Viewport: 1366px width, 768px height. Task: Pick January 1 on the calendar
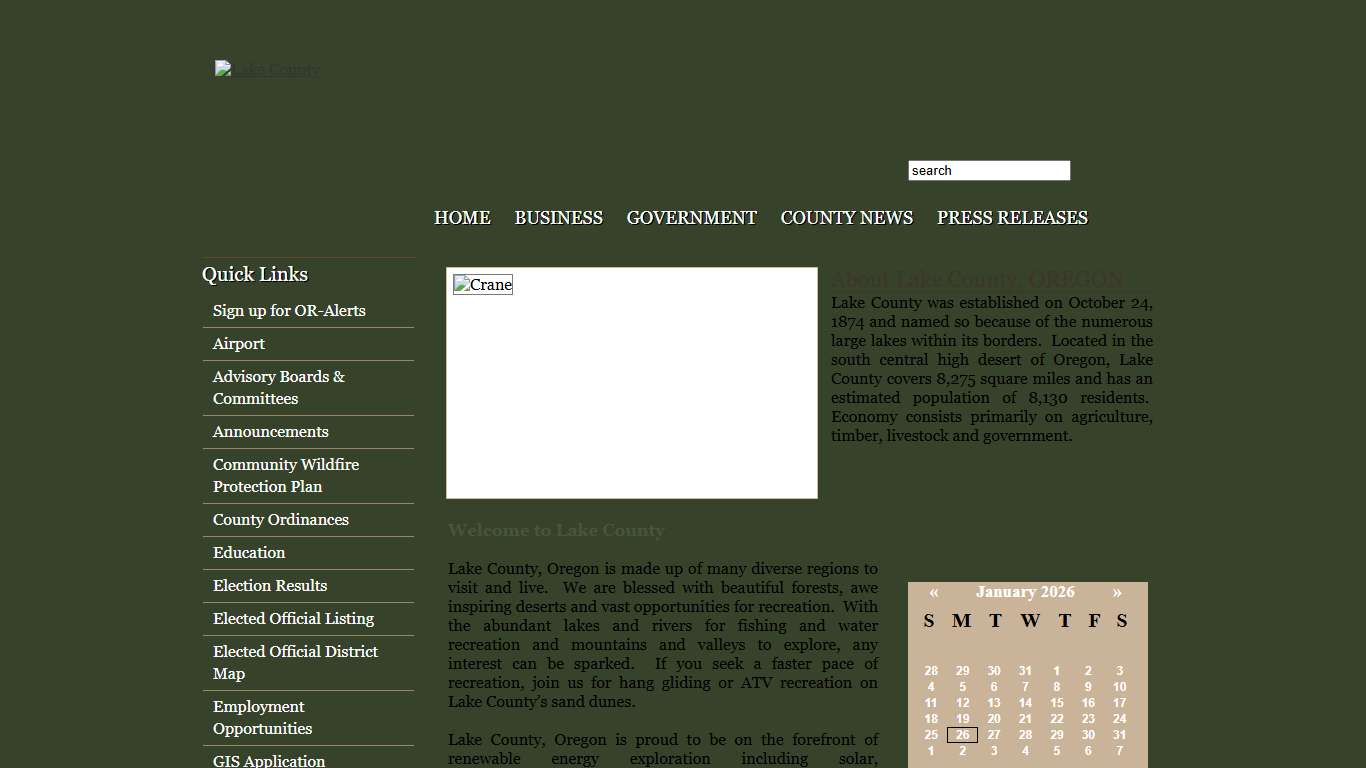[x=1056, y=671]
